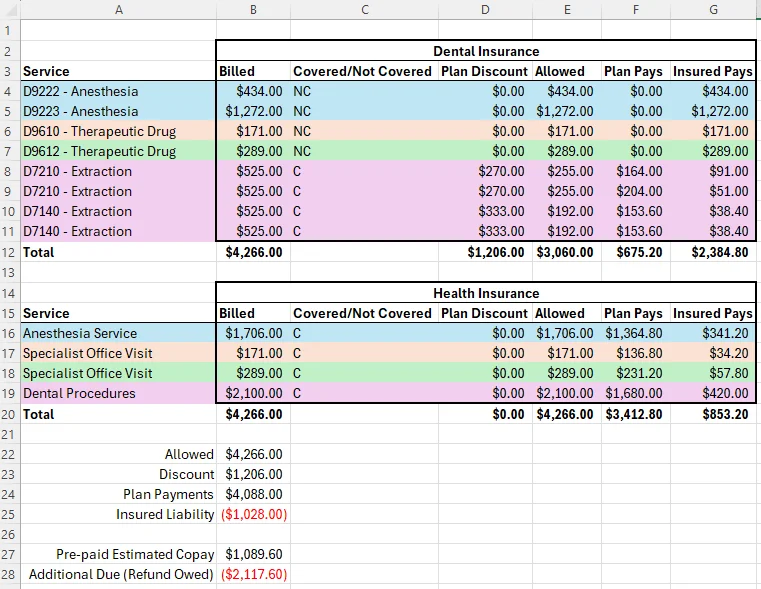Select column B header
Image resolution: width=761 pixels, height=589 pixels.
(253, 10)
